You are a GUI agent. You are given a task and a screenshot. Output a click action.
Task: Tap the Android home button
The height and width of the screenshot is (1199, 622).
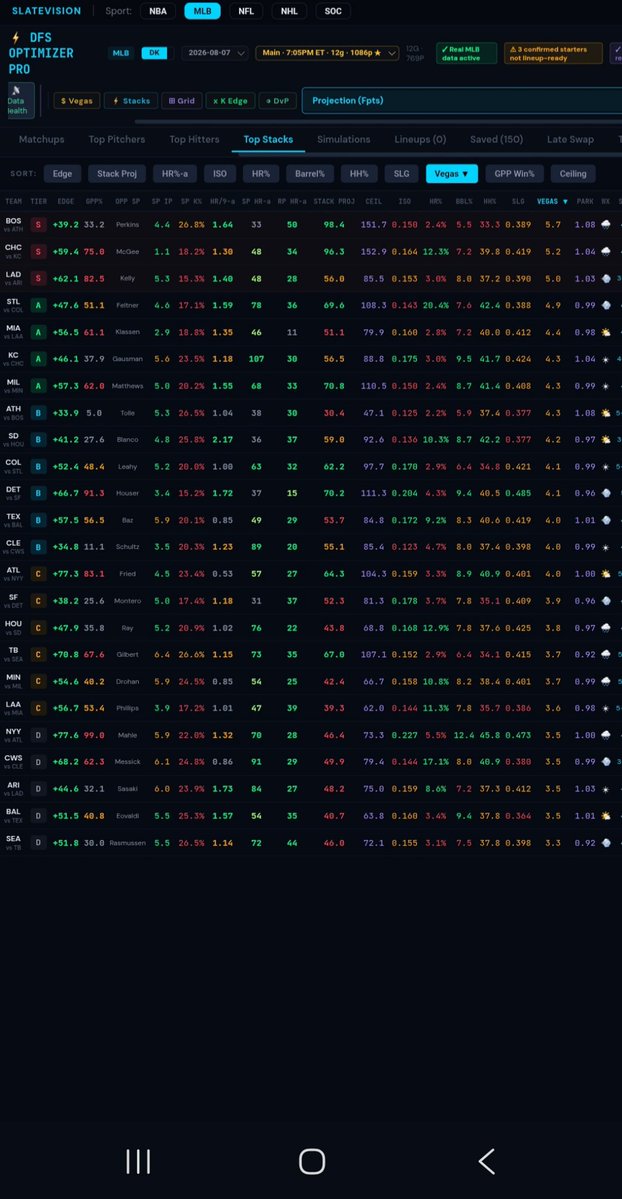click(x=311, y=1162)
